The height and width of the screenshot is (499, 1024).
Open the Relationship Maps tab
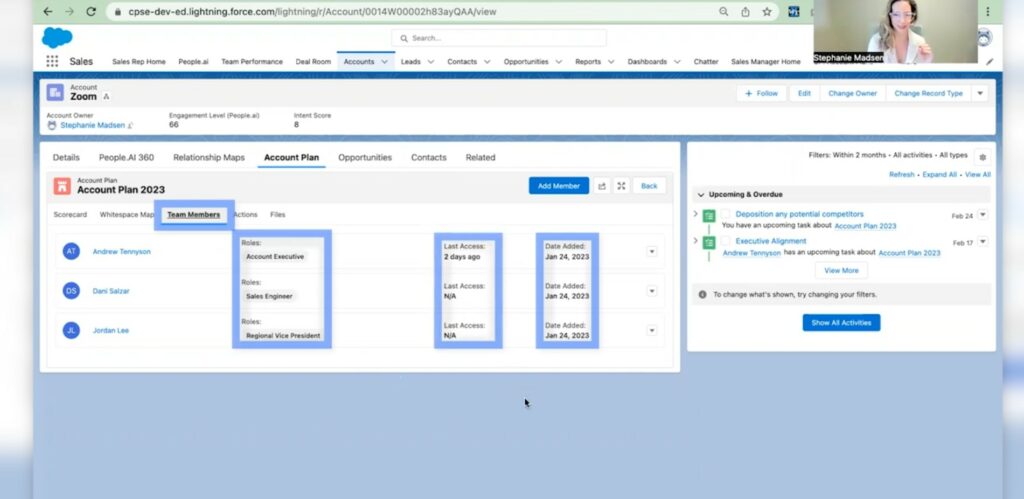209,157
